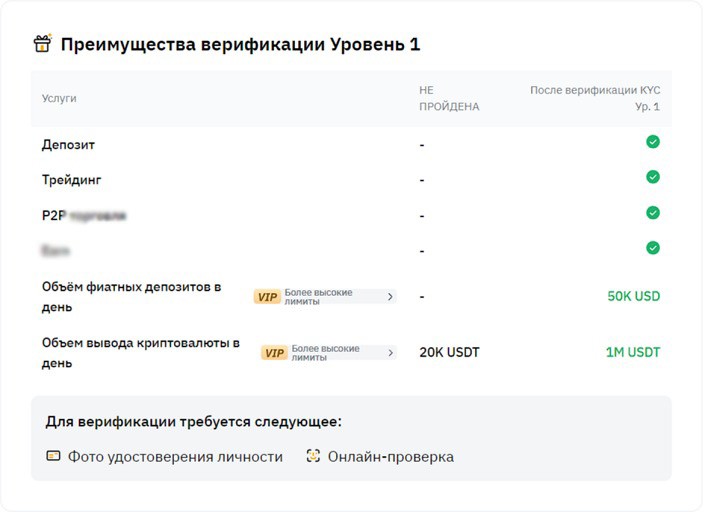705x515 pixels.
Task: Click the P2P service row label
Action: click(x=84, y=216)
